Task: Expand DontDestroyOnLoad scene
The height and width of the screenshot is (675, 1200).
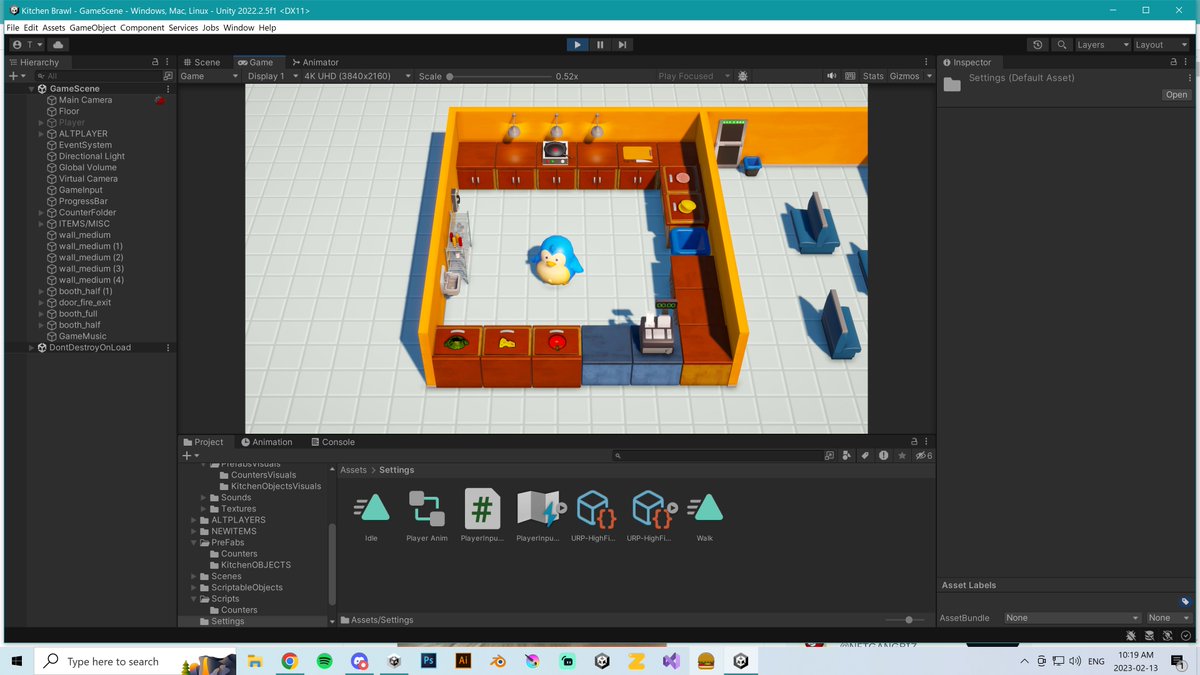Action: [32, 348]
